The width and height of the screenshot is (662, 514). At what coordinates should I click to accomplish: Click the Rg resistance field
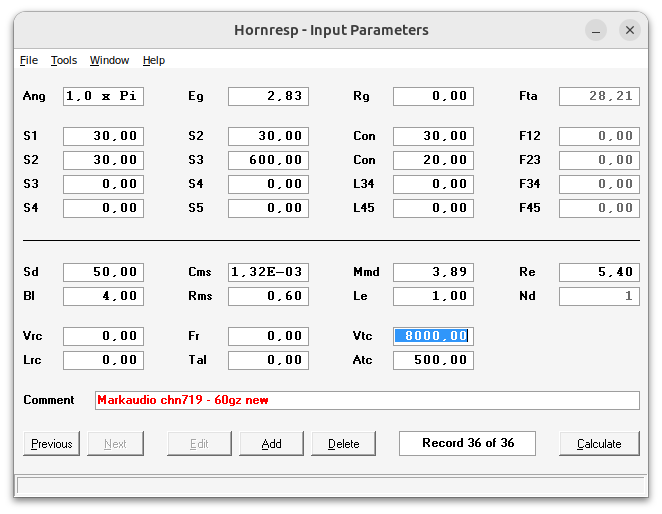(x=433, y=96)
